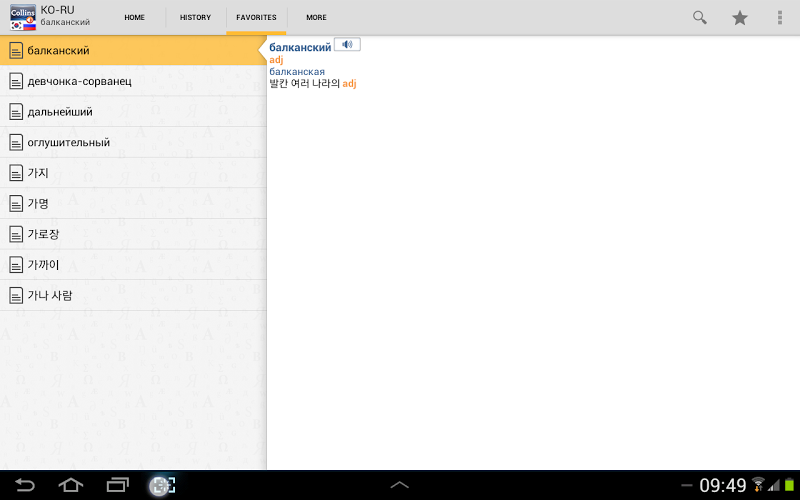Tap the Android back button
The height and width of the screenshot is (500, 800).
coord(24,485)
